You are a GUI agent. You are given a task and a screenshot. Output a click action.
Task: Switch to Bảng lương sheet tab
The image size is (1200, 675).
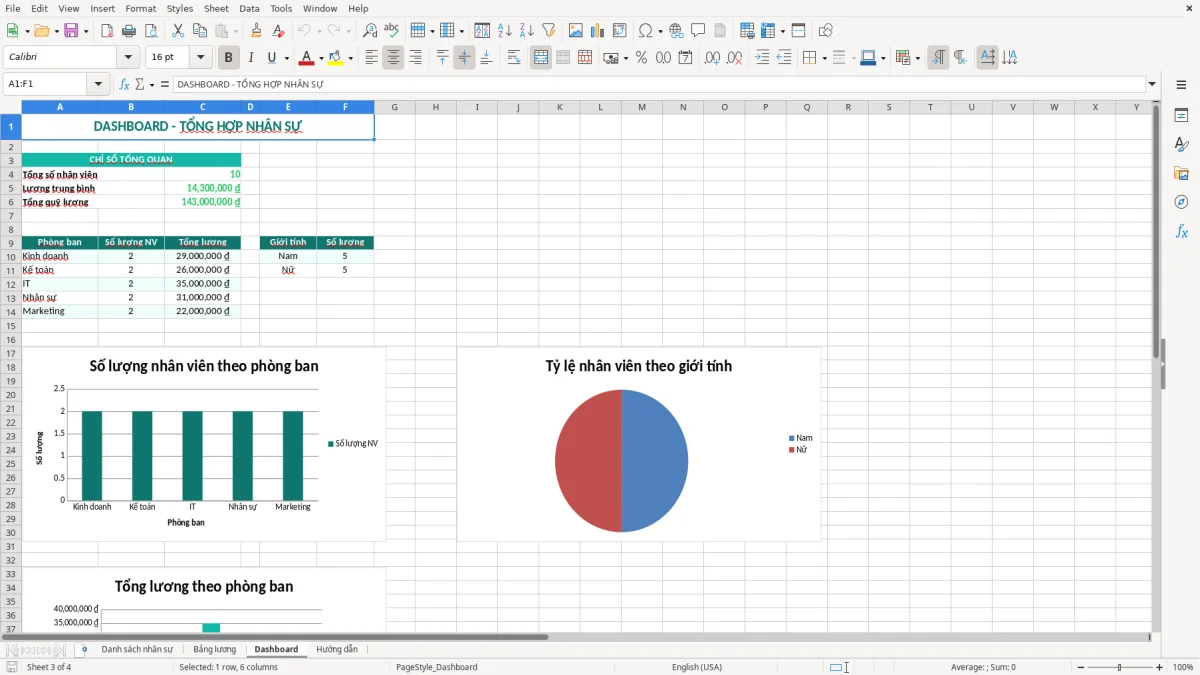(x=215, y=649)
